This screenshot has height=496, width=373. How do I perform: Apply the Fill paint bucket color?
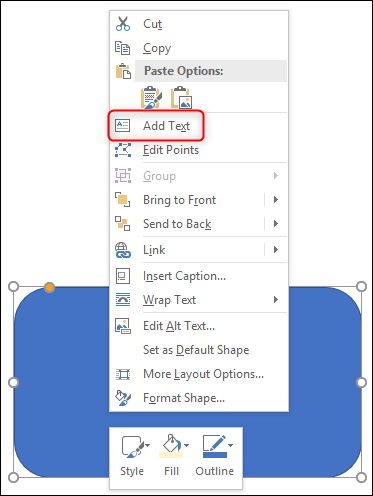pos(171,446)
